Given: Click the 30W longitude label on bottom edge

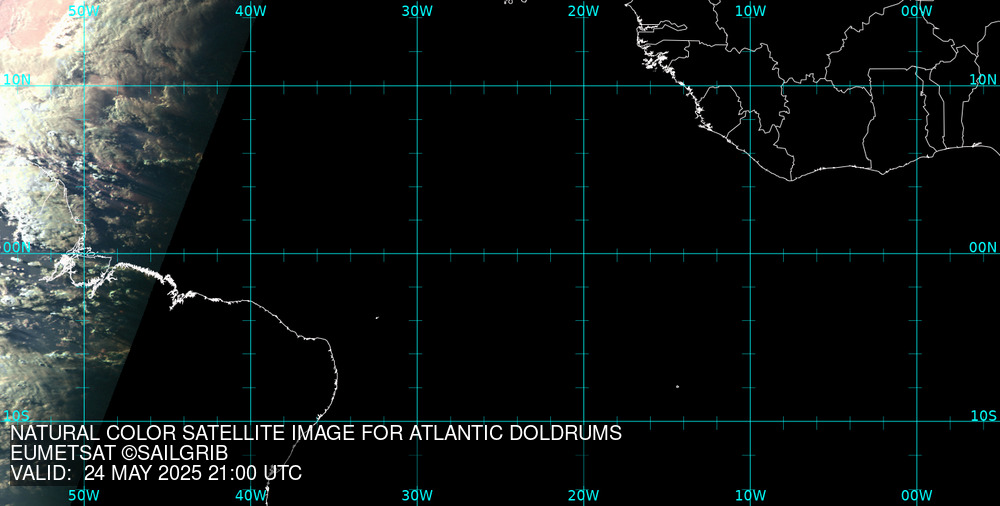Looking at the screenshot, I should pos(418,496).
